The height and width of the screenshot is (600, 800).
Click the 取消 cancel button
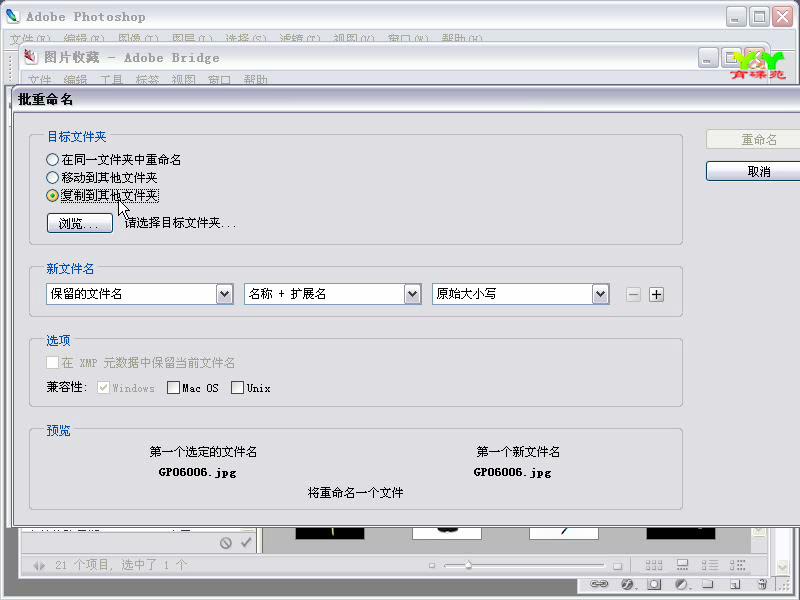click(x=753, y=171)
